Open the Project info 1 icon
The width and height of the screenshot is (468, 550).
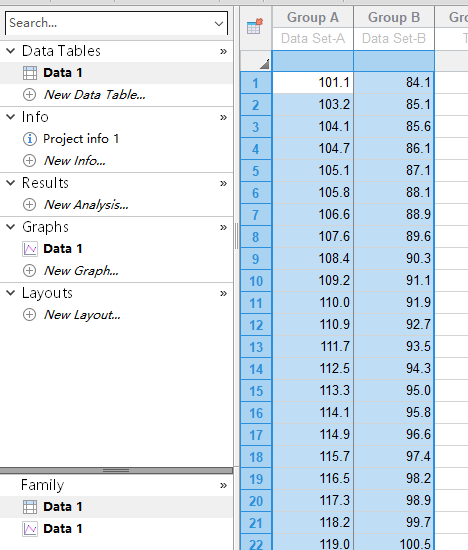(x=29, y=139)
